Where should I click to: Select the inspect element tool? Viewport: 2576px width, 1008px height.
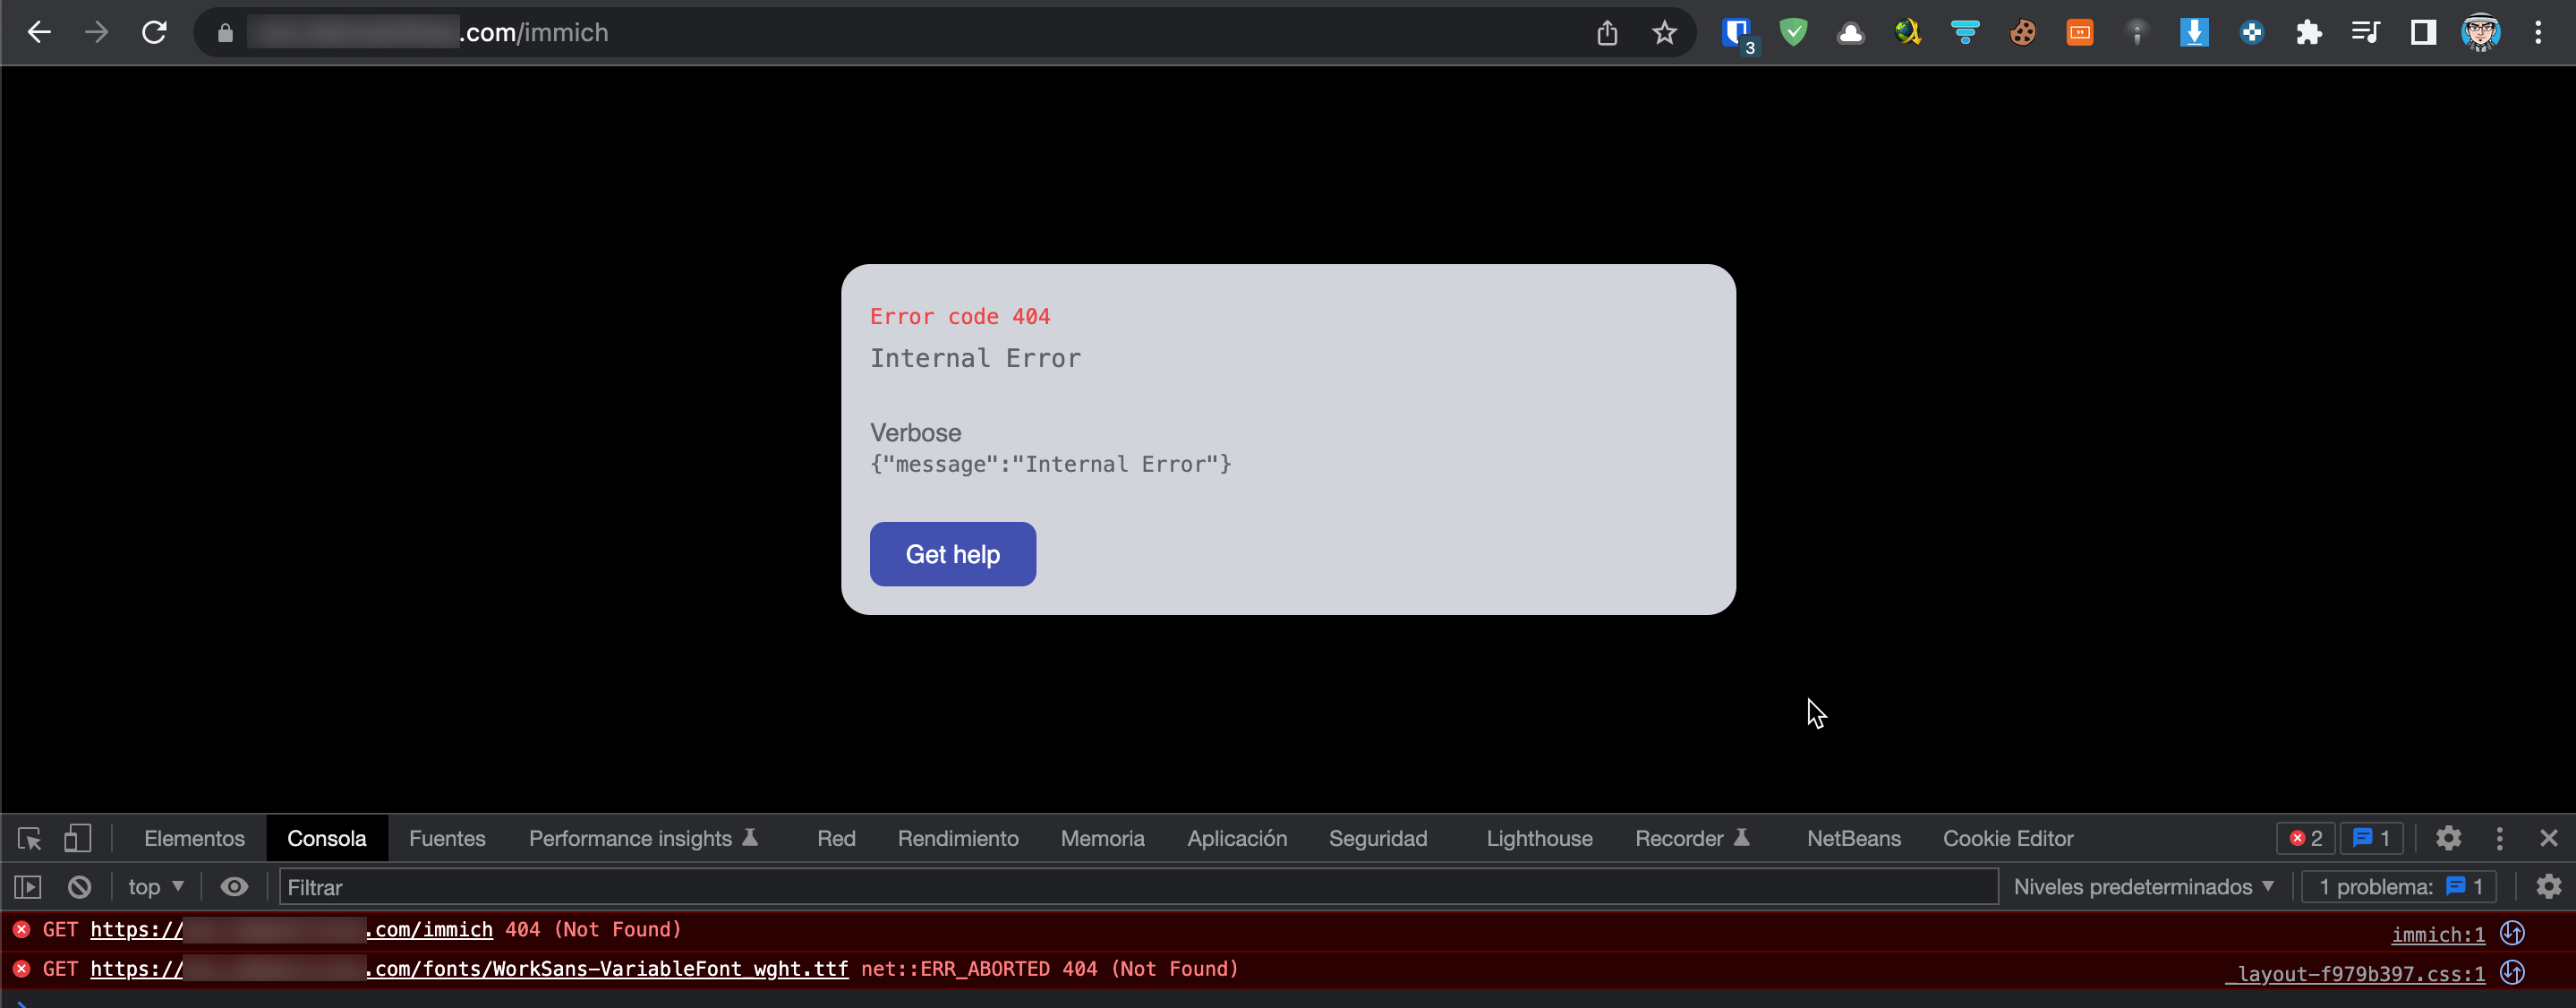28,838
